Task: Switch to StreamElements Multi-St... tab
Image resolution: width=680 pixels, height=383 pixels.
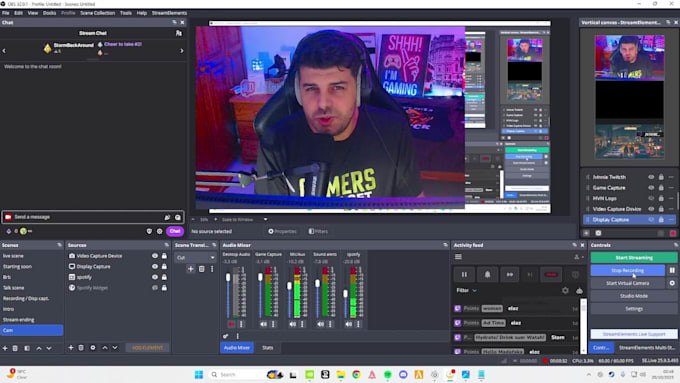Action: click(x=647, y=347)
